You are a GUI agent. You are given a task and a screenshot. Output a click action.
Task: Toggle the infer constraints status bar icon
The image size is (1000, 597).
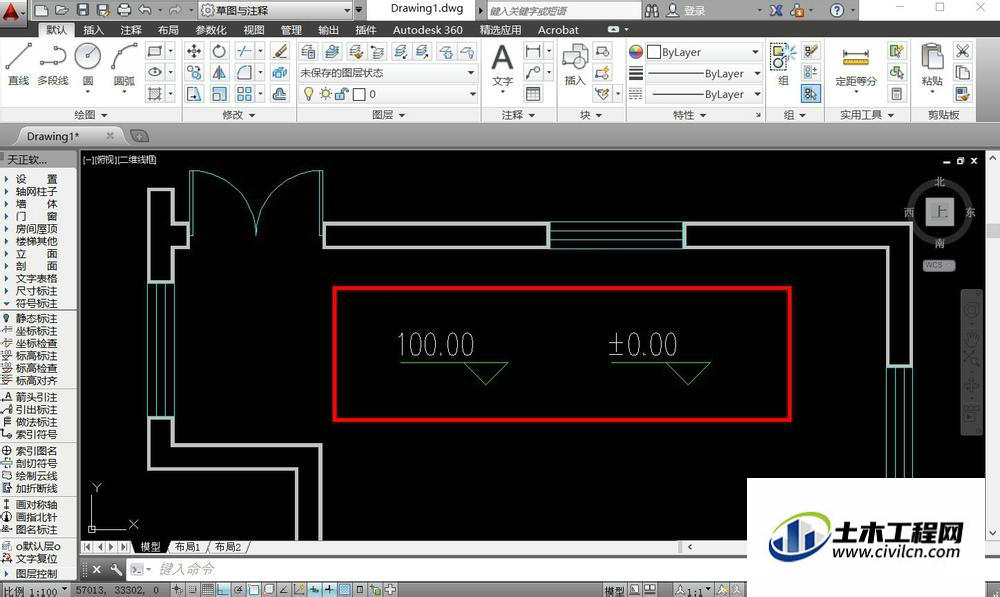click(178, 590)
